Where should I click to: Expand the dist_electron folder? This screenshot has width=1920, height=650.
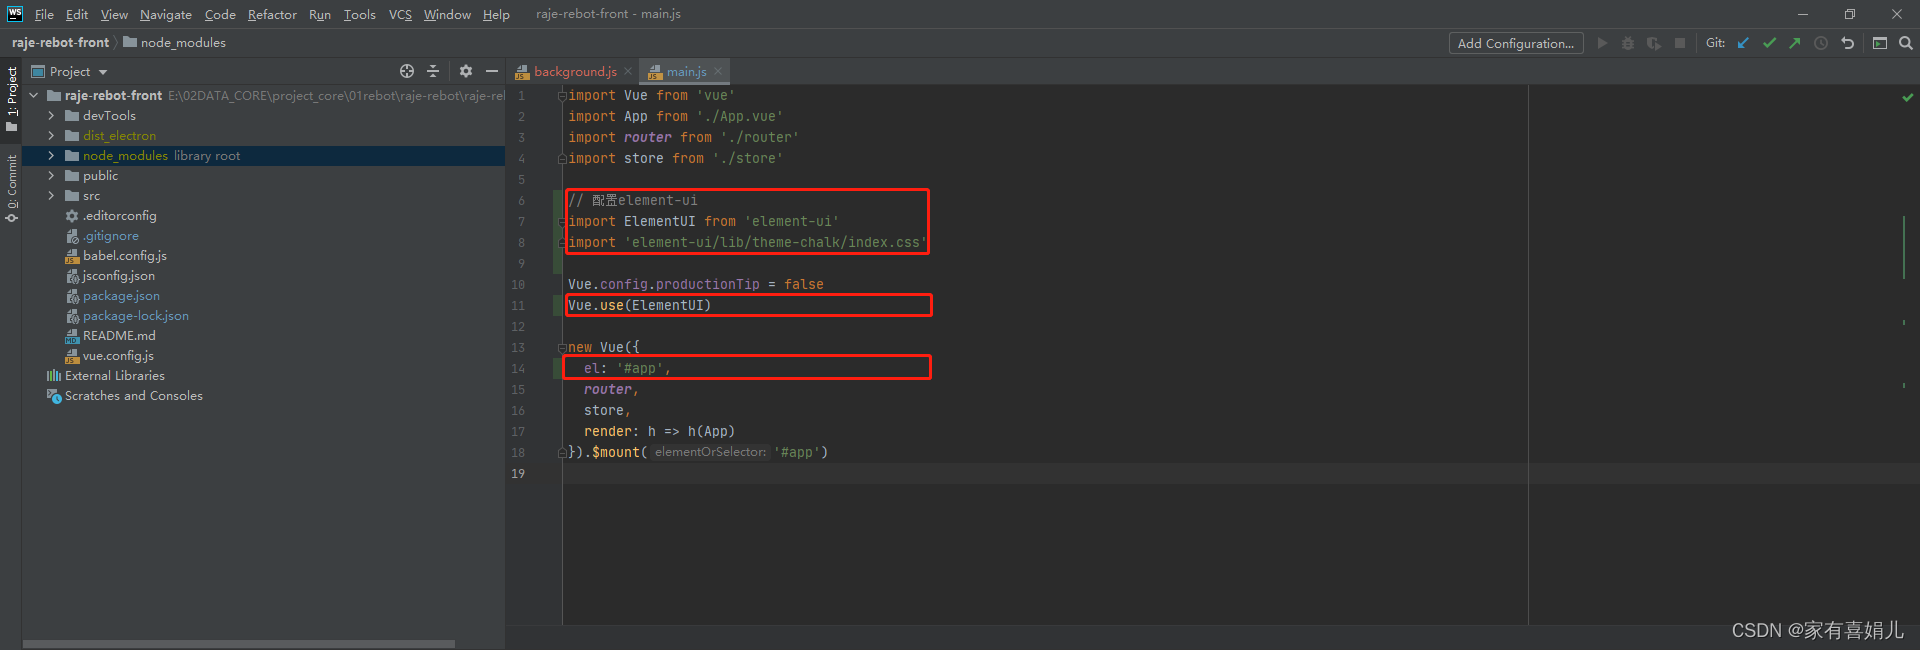click(51, 136)
